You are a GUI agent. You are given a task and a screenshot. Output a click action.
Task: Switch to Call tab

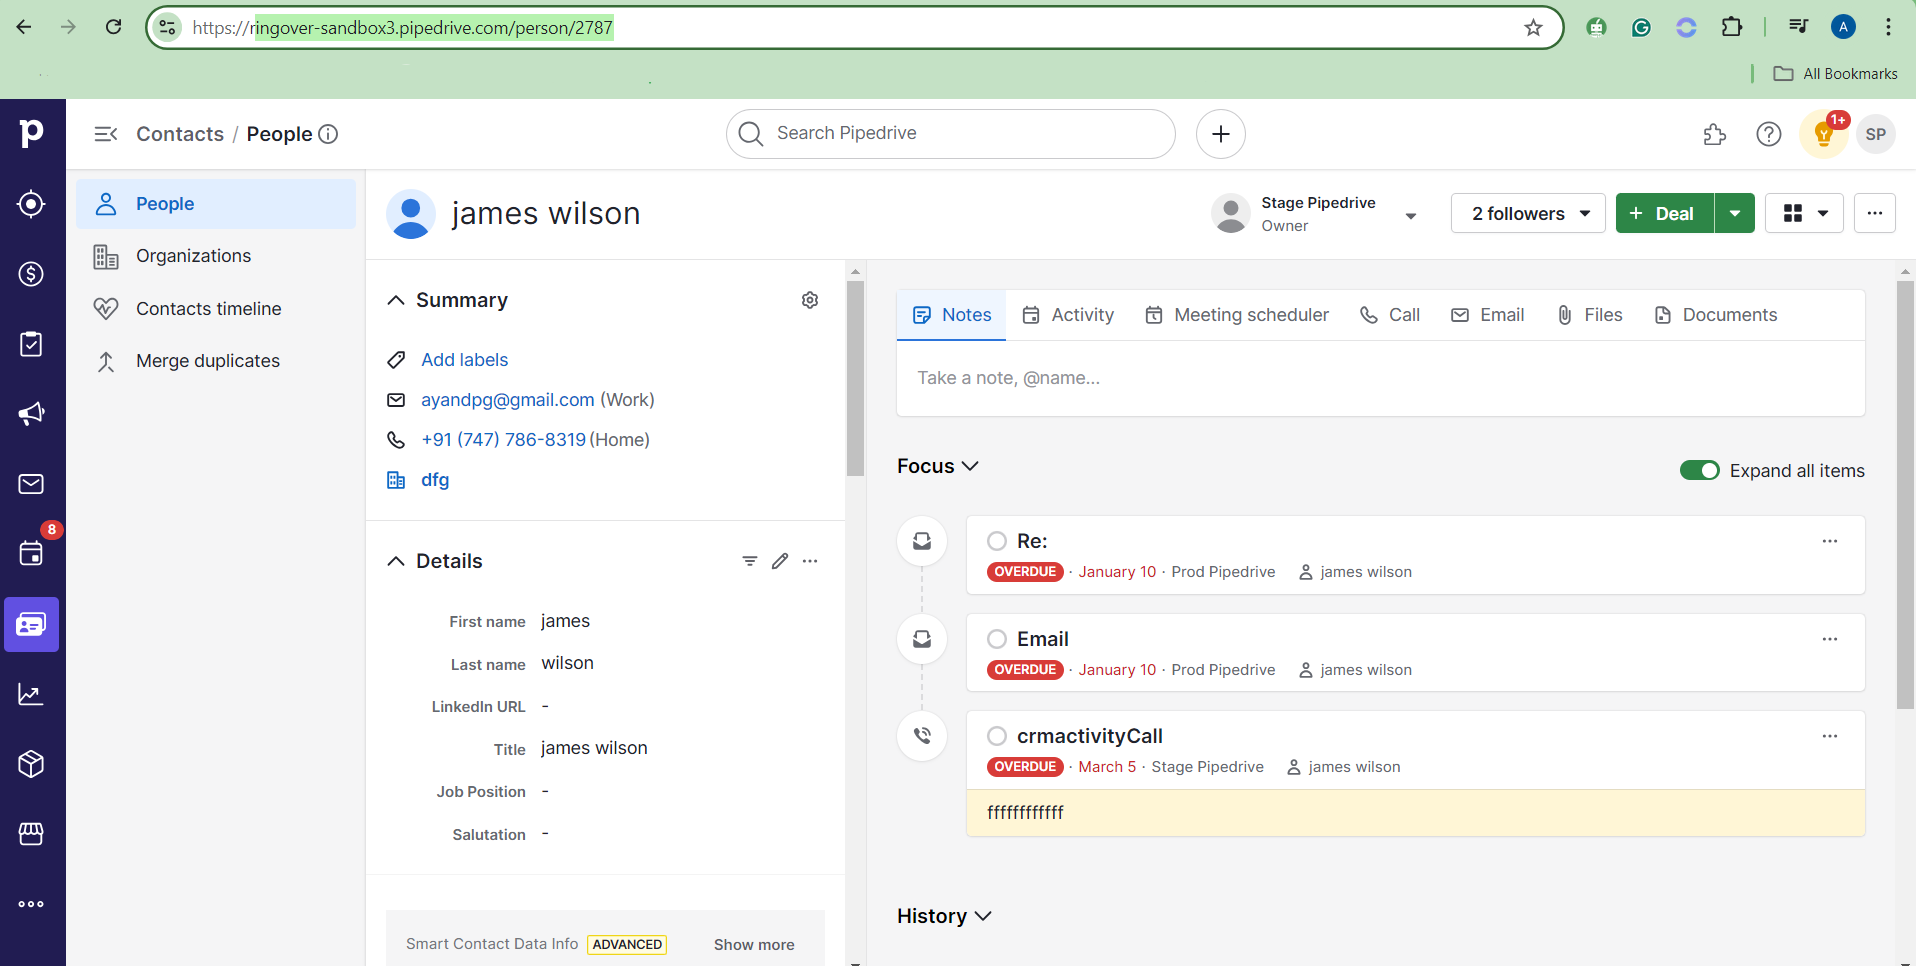point(1390,315)
